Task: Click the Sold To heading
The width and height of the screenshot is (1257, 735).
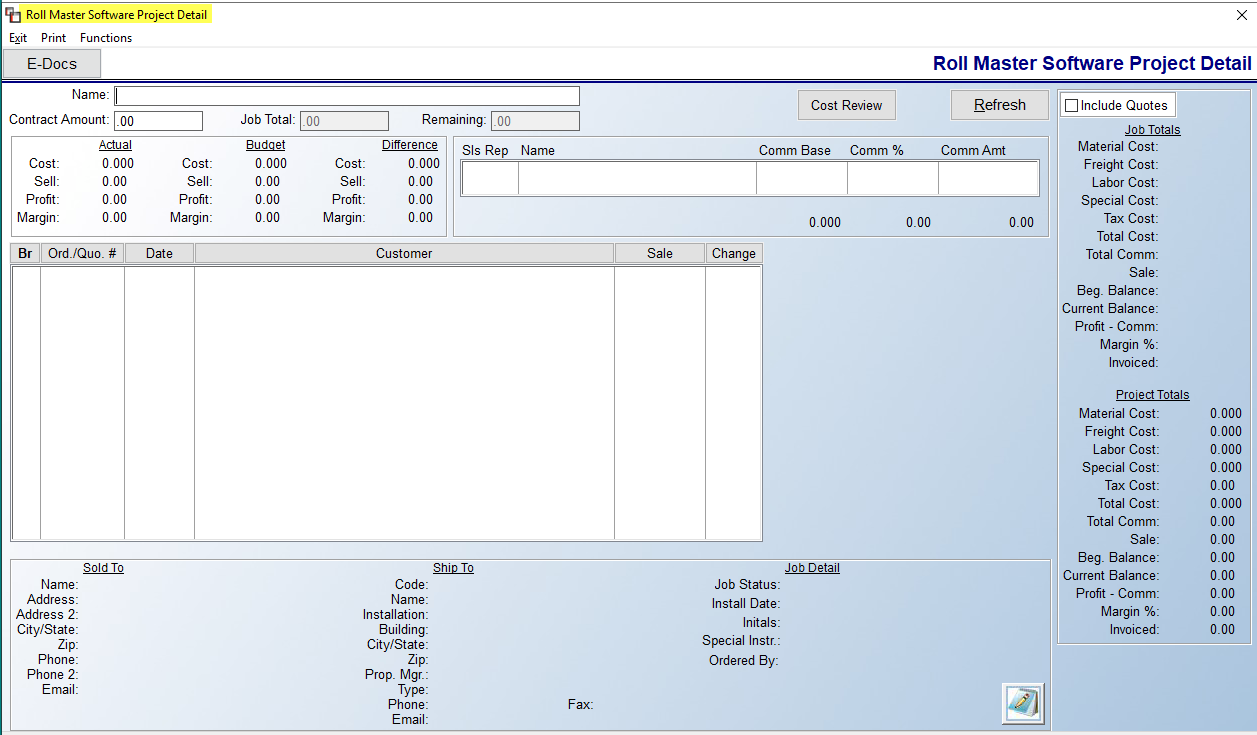Action: 103,568
